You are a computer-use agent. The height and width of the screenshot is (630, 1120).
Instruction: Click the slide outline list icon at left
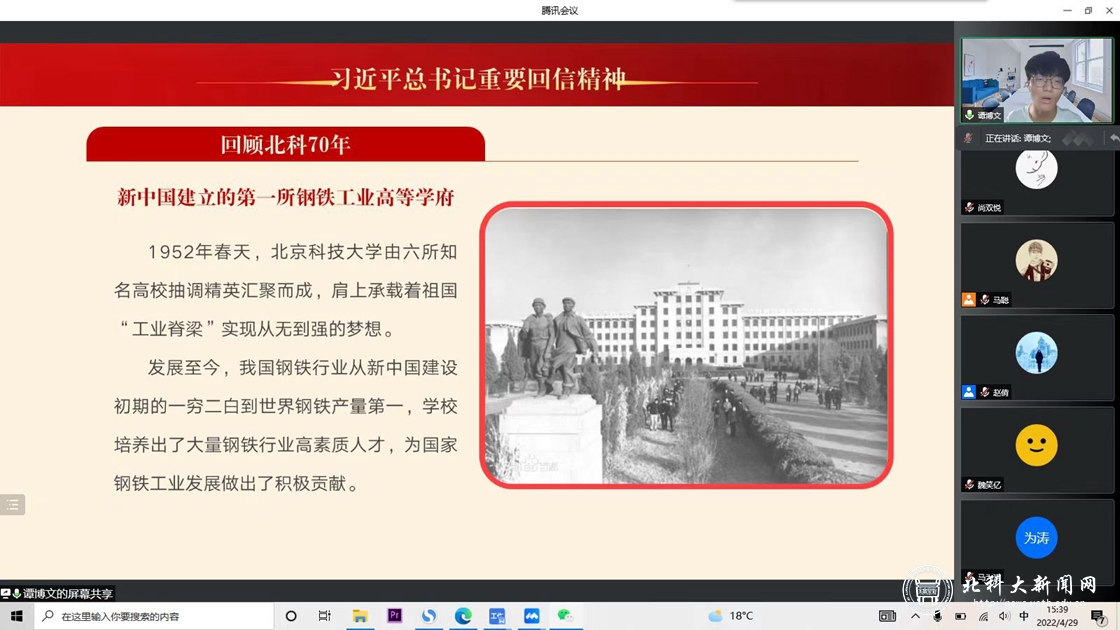click(12, 505)
